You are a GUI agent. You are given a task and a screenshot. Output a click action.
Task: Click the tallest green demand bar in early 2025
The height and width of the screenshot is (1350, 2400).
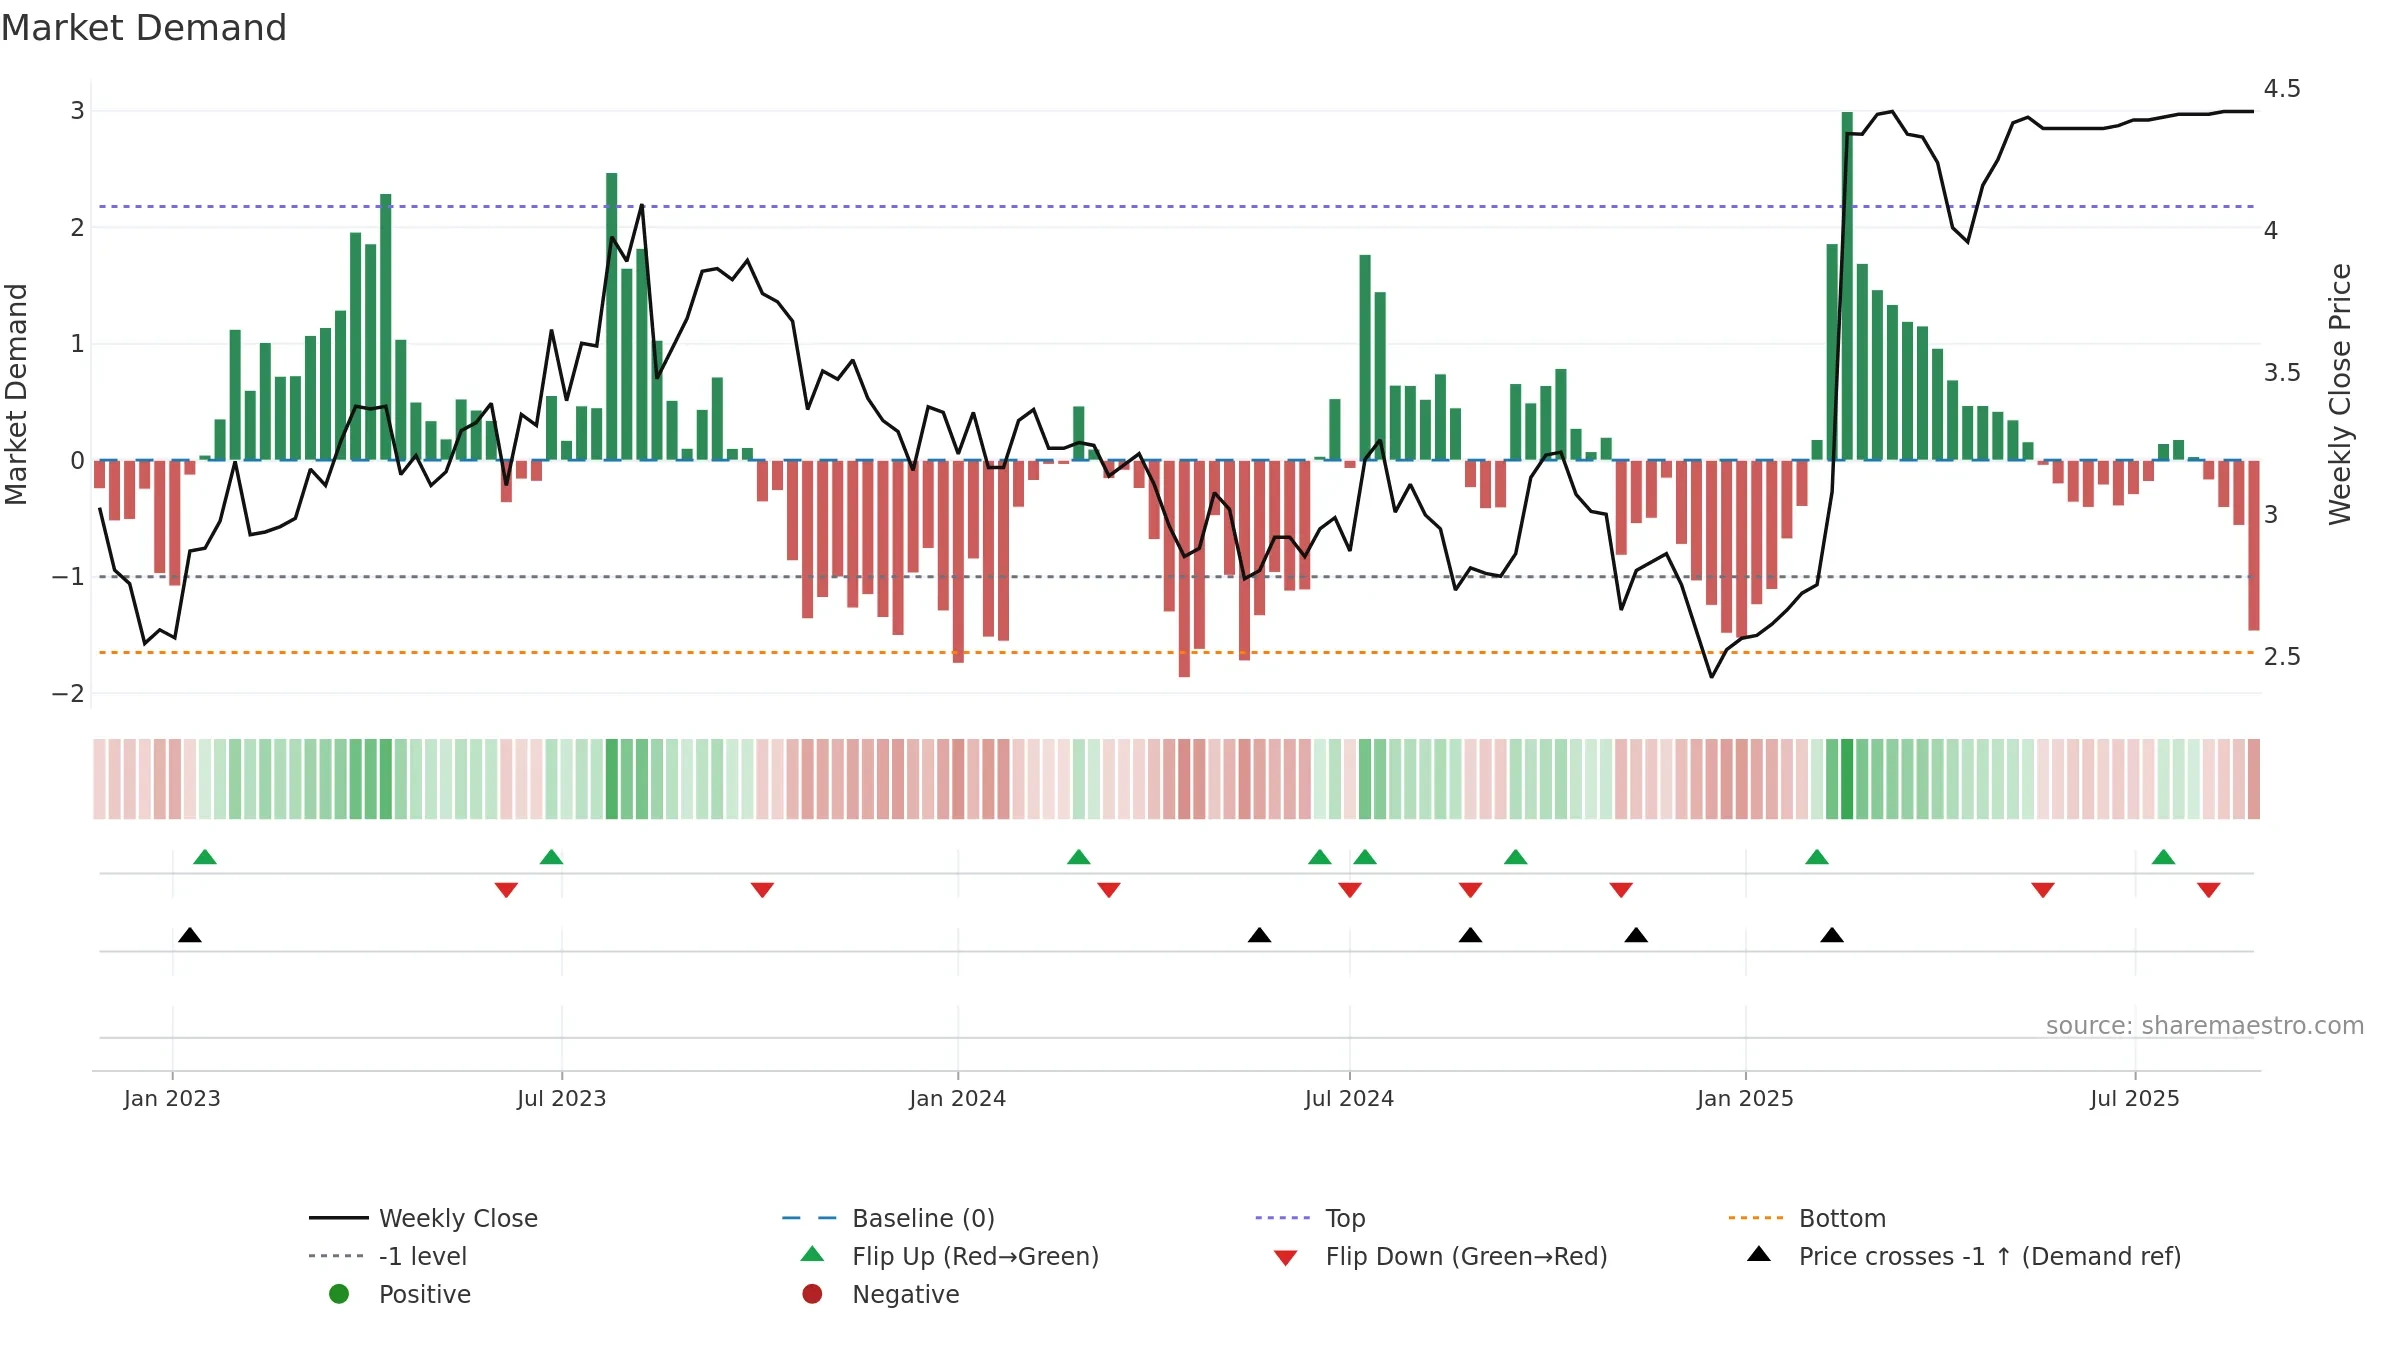coord(1847,286)
